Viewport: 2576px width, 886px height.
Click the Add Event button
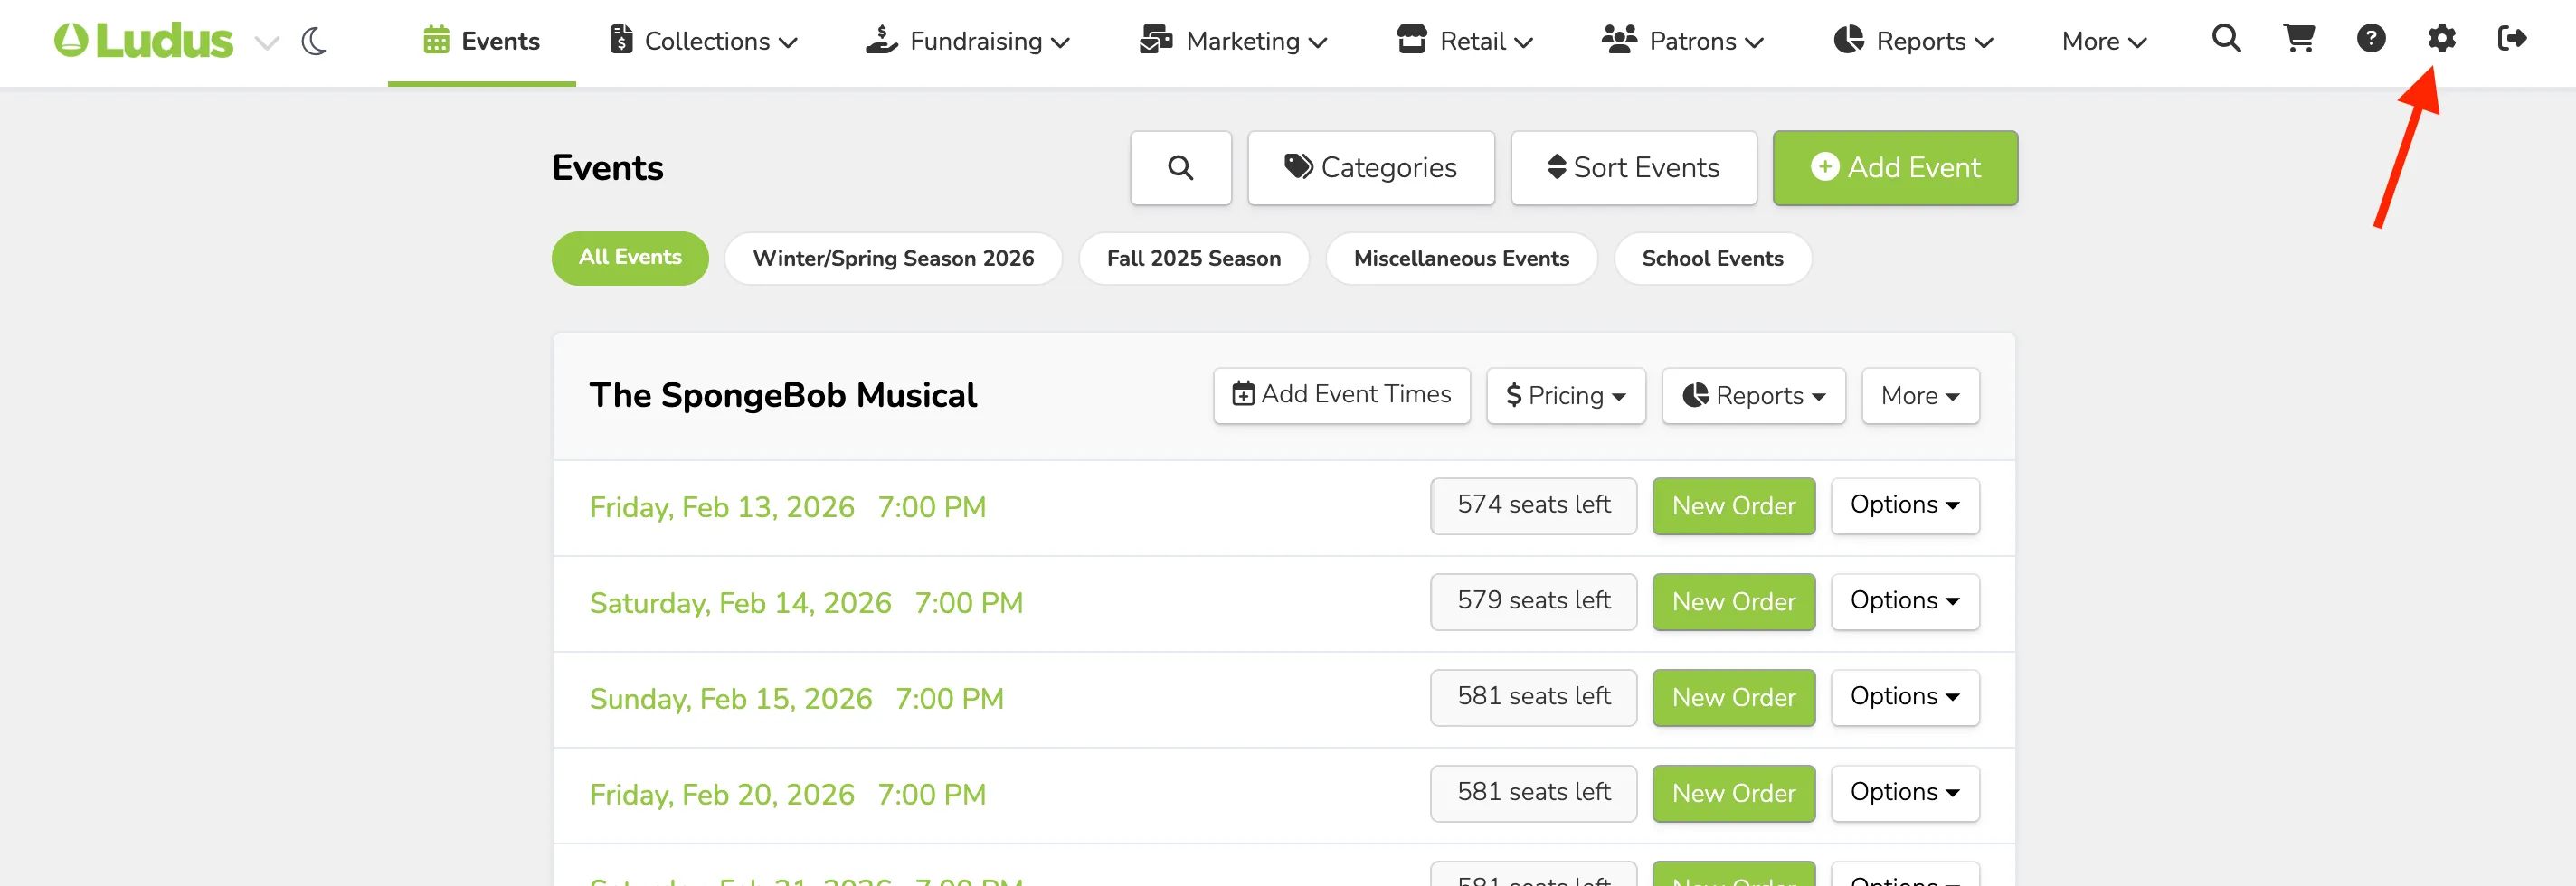1895,168
